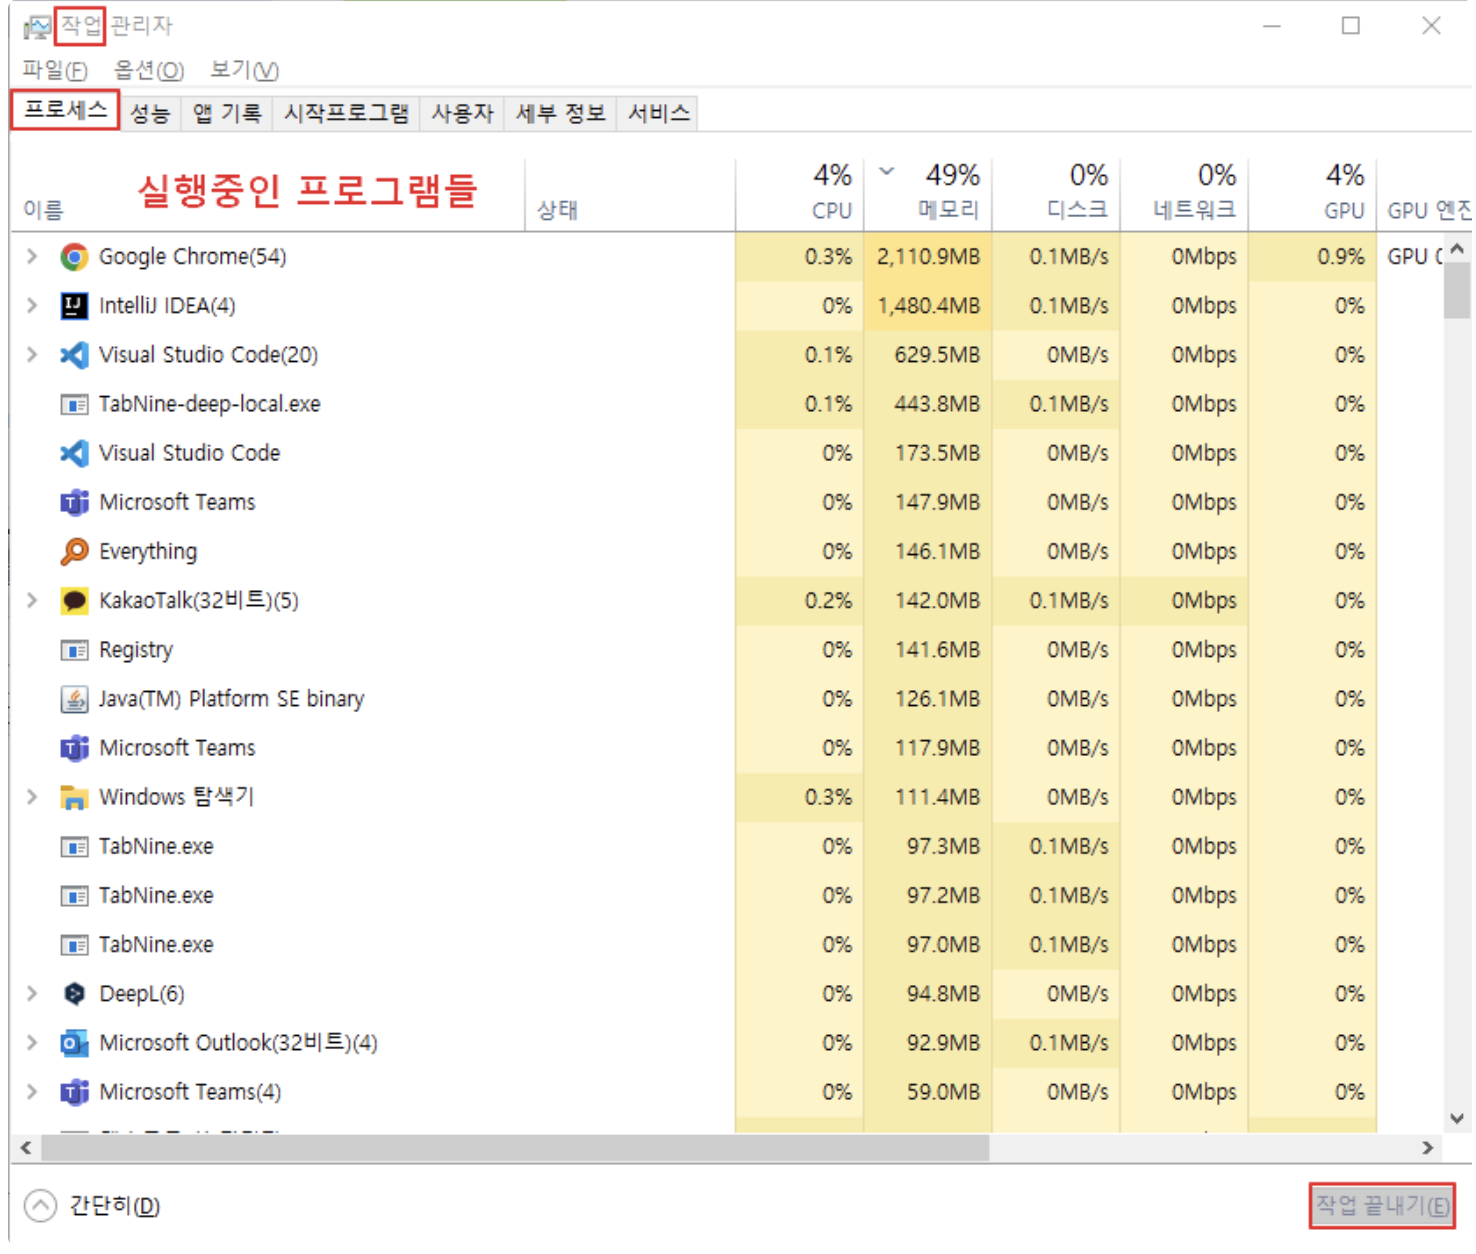Switch to the 세부 정보 tab

561,113
